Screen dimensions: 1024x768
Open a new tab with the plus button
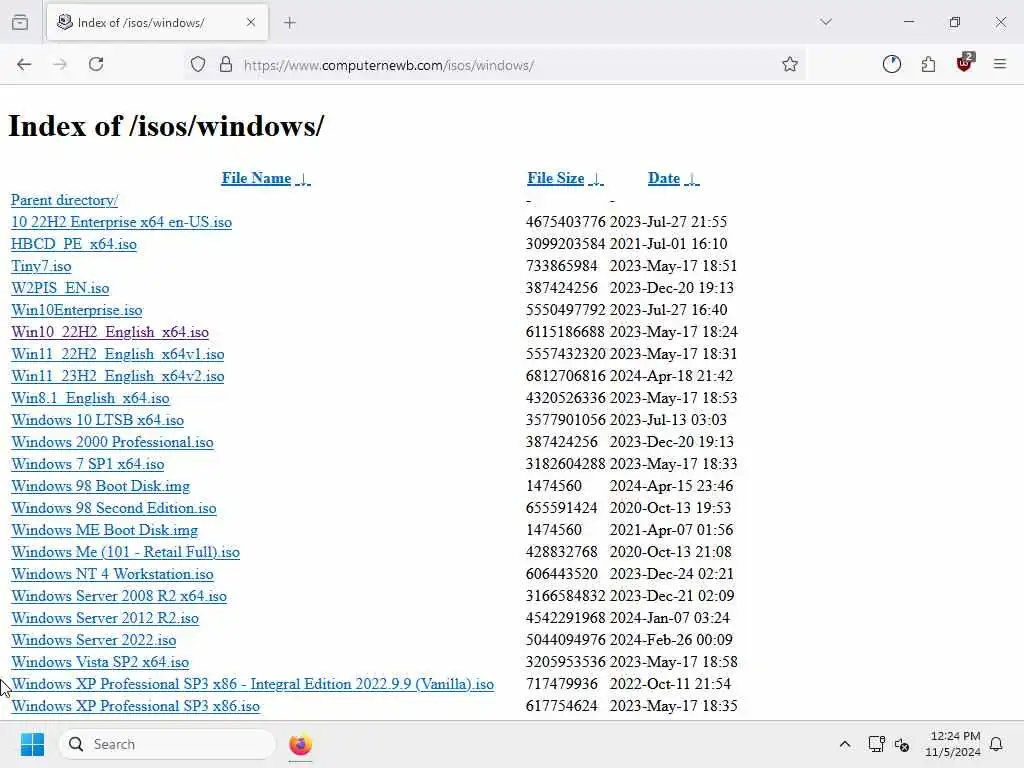click(290, 23)
